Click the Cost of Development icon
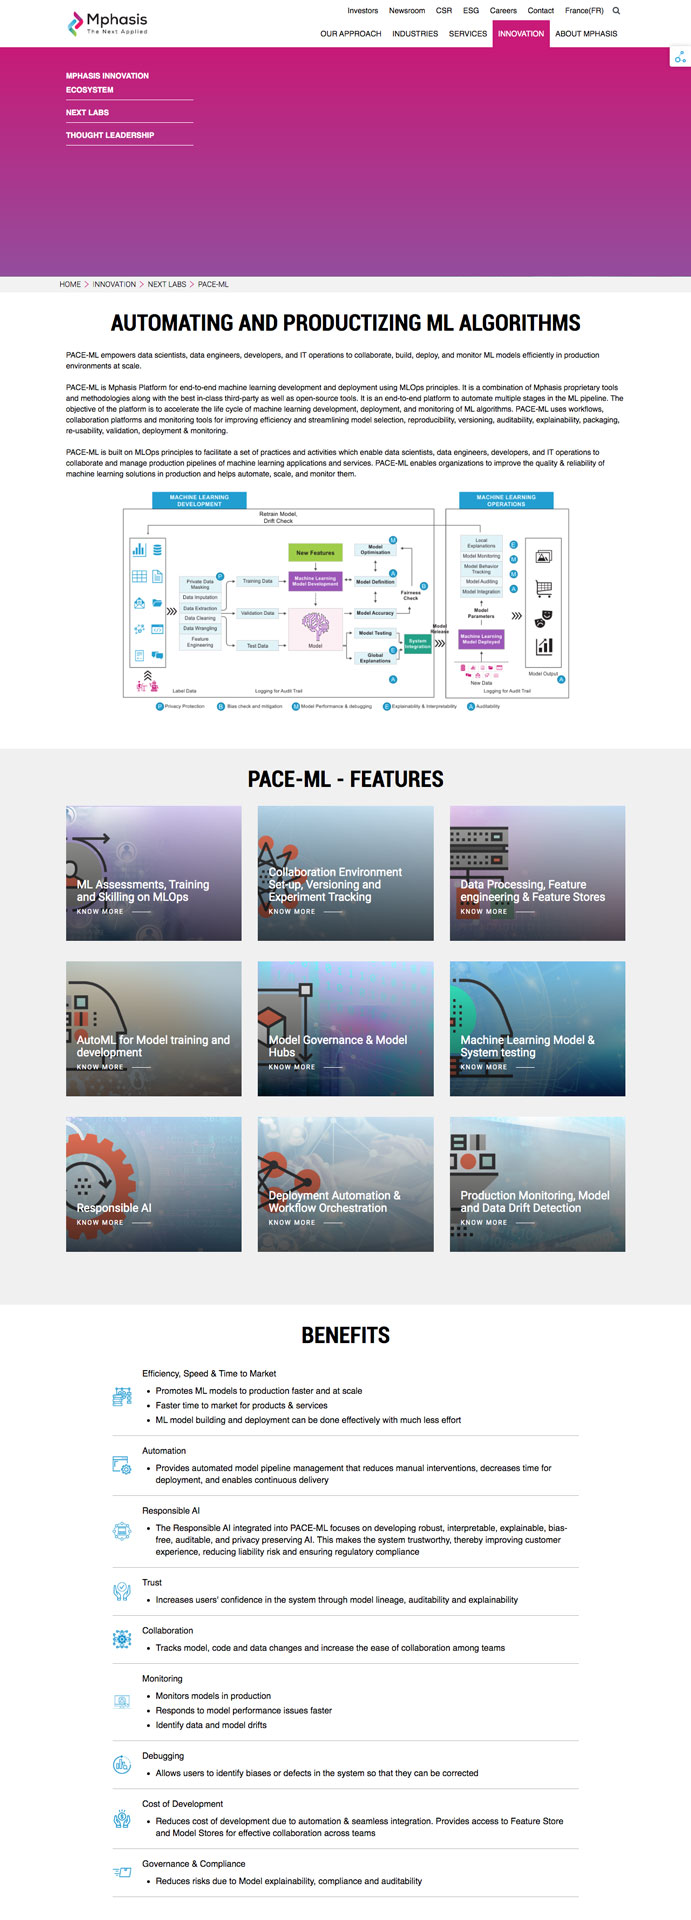The width and height of the screenshot is (691, 1920). tap(122, 1819)
